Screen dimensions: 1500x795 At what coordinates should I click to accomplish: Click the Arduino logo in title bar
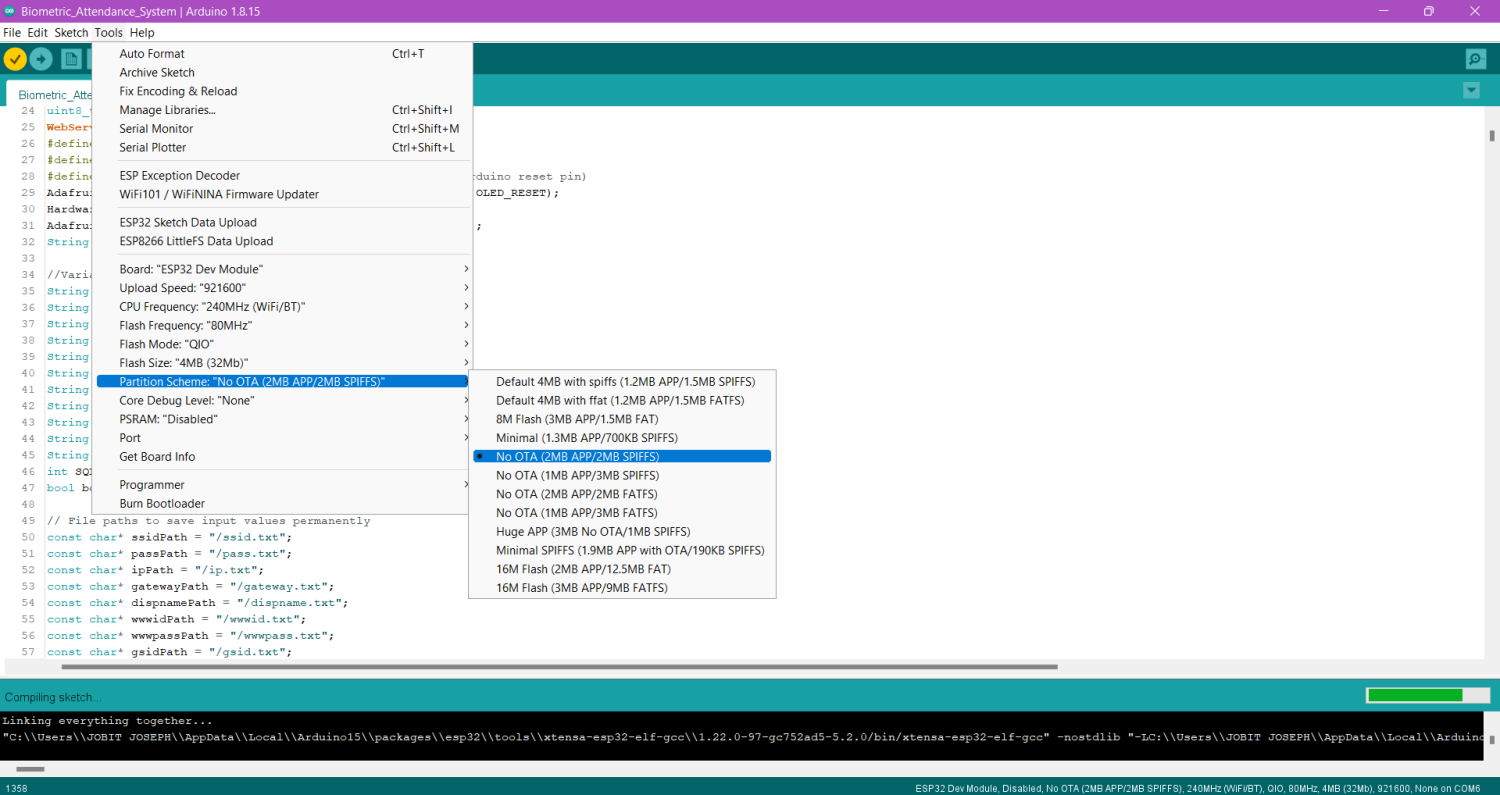click(10, 11)
